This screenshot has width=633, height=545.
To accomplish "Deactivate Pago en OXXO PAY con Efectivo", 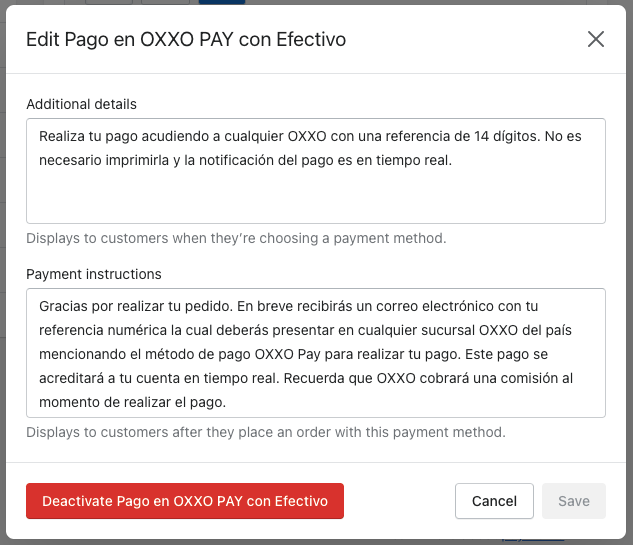I will click(185, 501).
